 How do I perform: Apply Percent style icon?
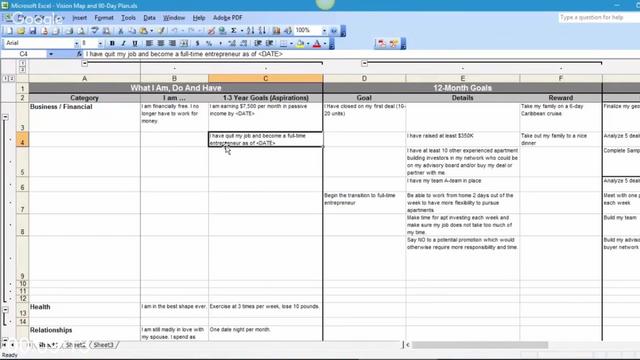pos(209,43)
